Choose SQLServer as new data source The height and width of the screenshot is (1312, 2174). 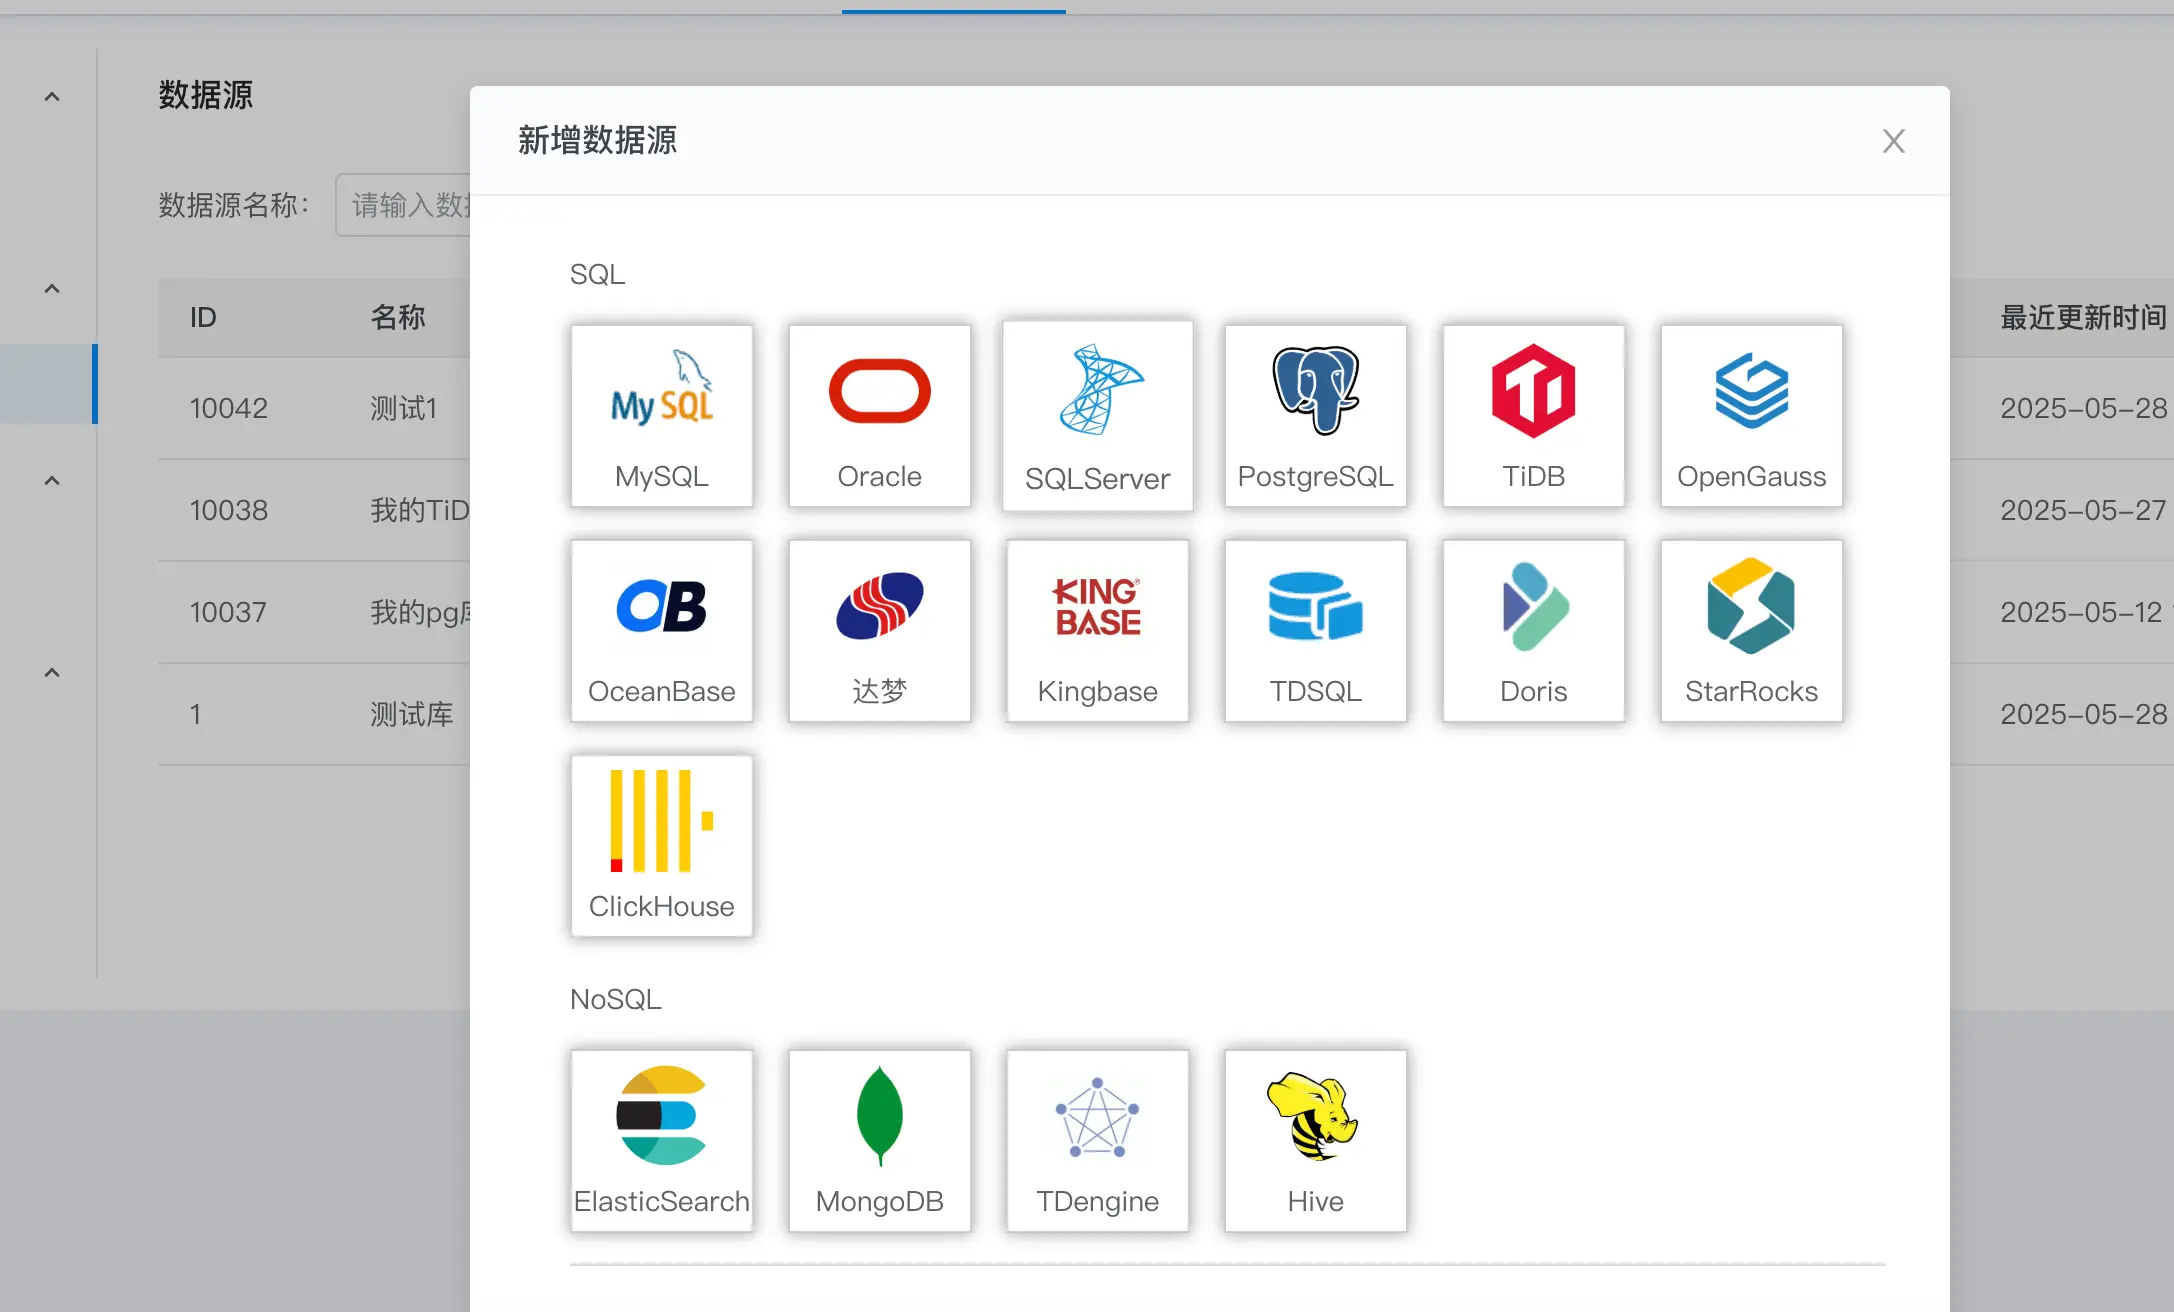click(1097, 416)
